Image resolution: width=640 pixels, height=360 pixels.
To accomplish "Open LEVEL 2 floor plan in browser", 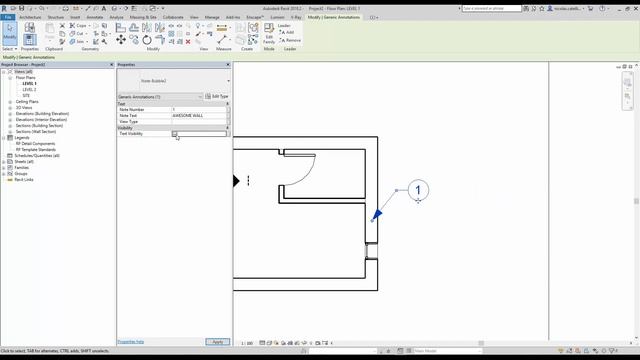I will click(29, 89).
